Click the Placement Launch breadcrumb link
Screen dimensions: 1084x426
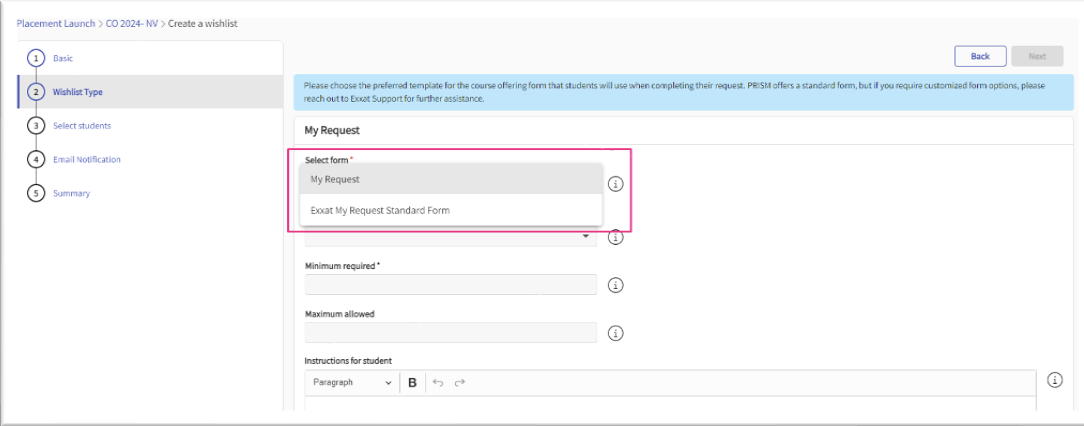pyautogui.click(x=56, y=23)
